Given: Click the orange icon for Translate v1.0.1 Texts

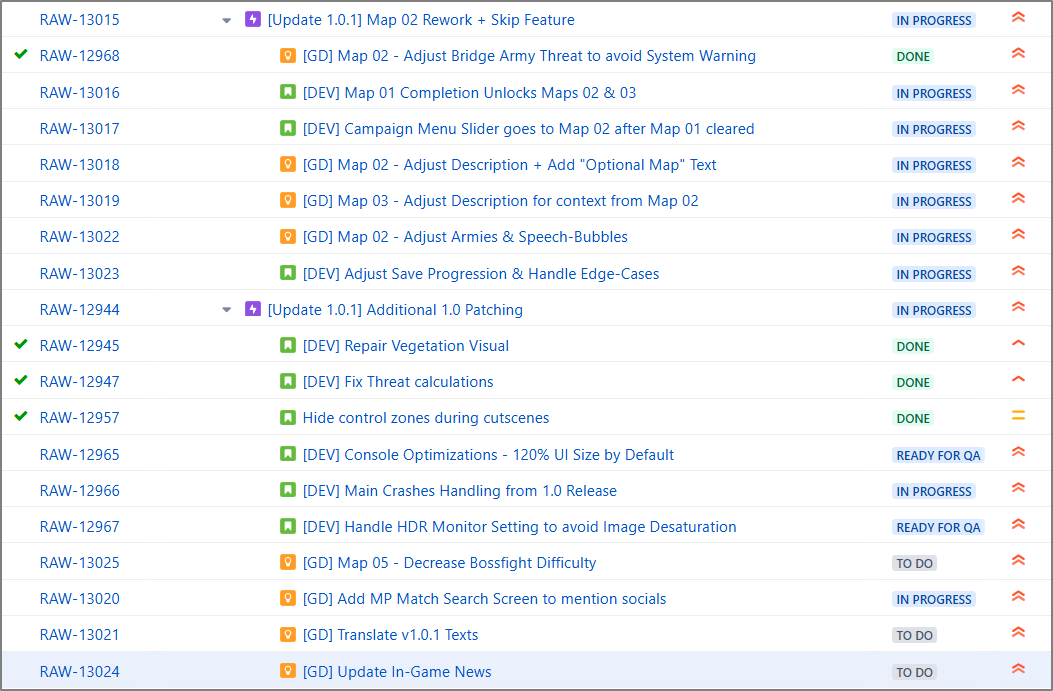Looking at the screenshot, I should (x=288, y=635).
